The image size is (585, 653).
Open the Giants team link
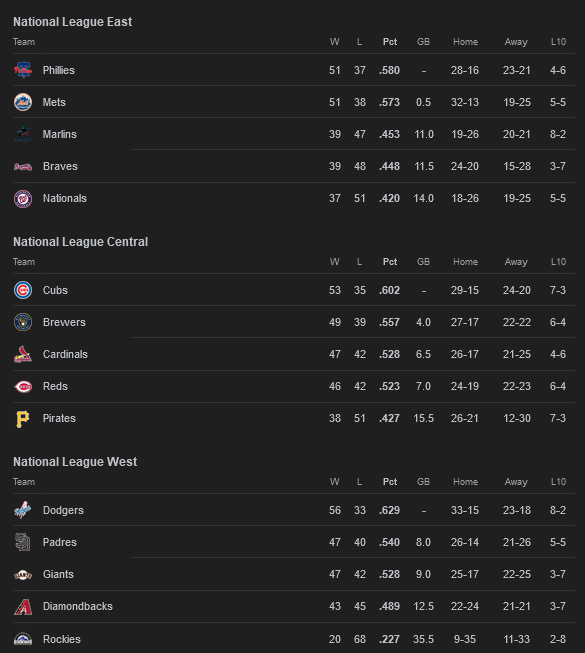58,574
